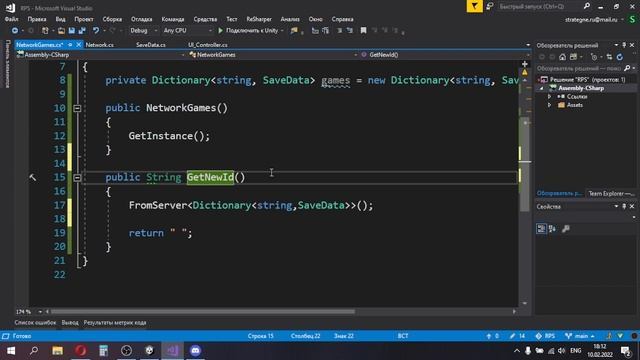Switch to the Network.cs tab
This screenshot has width=640, height=360.
(100, 45)
